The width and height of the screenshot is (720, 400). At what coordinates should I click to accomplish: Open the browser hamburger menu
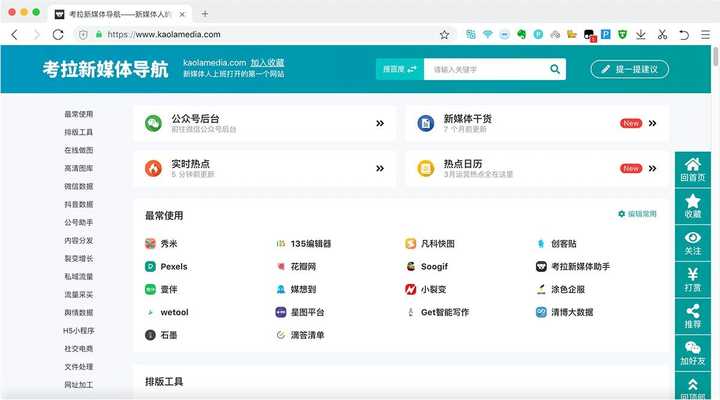click(x=705, y=34)
